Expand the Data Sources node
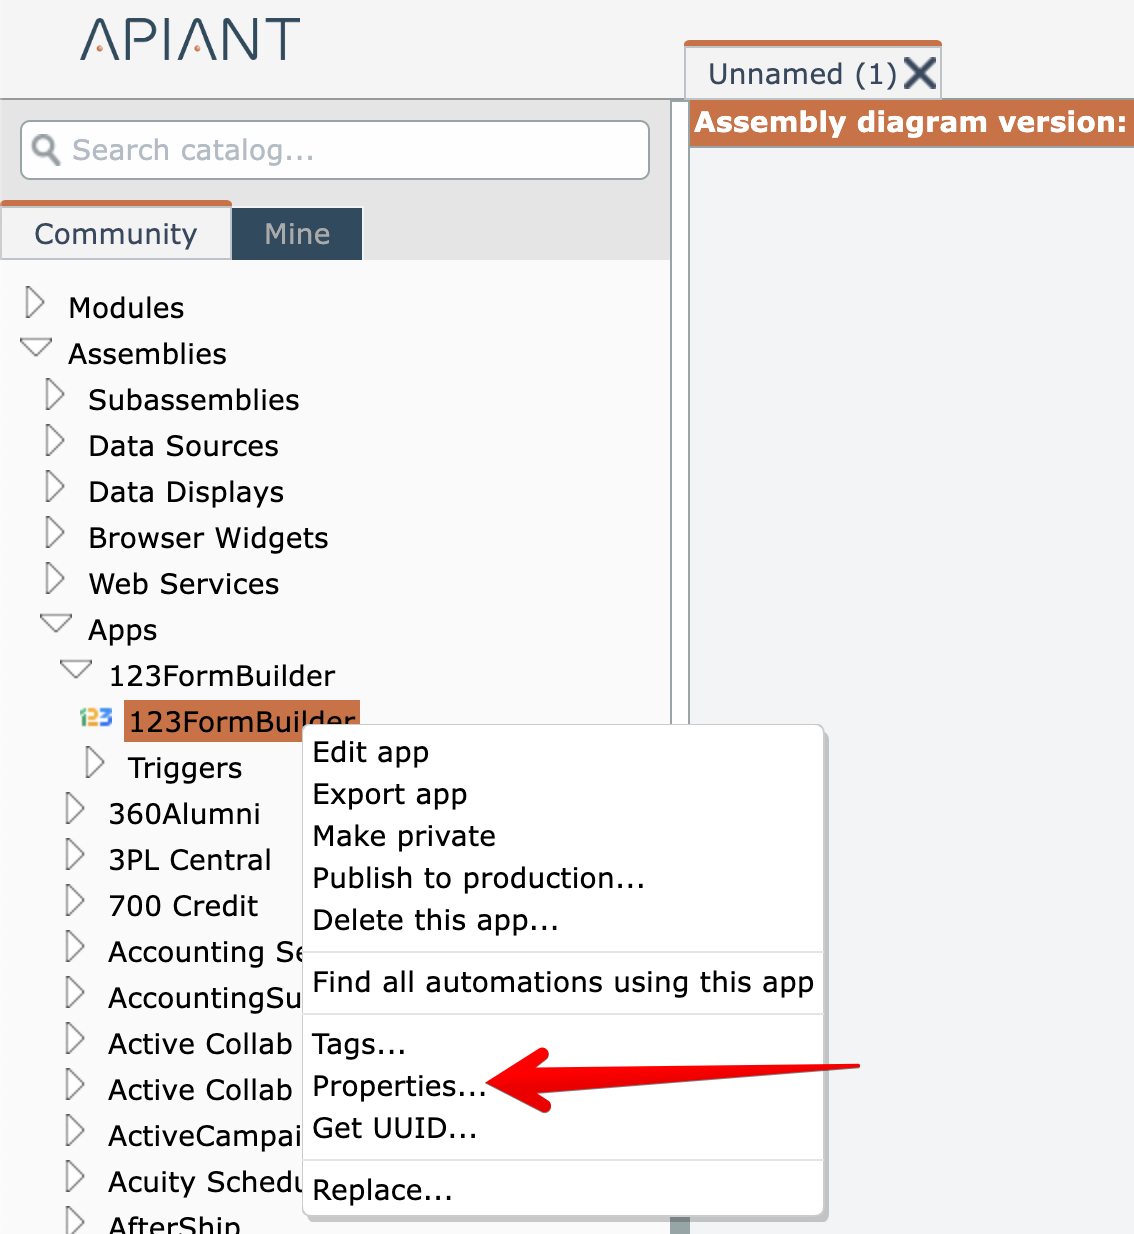This screenshot has height=1234, width=1134. click(55, 442)
